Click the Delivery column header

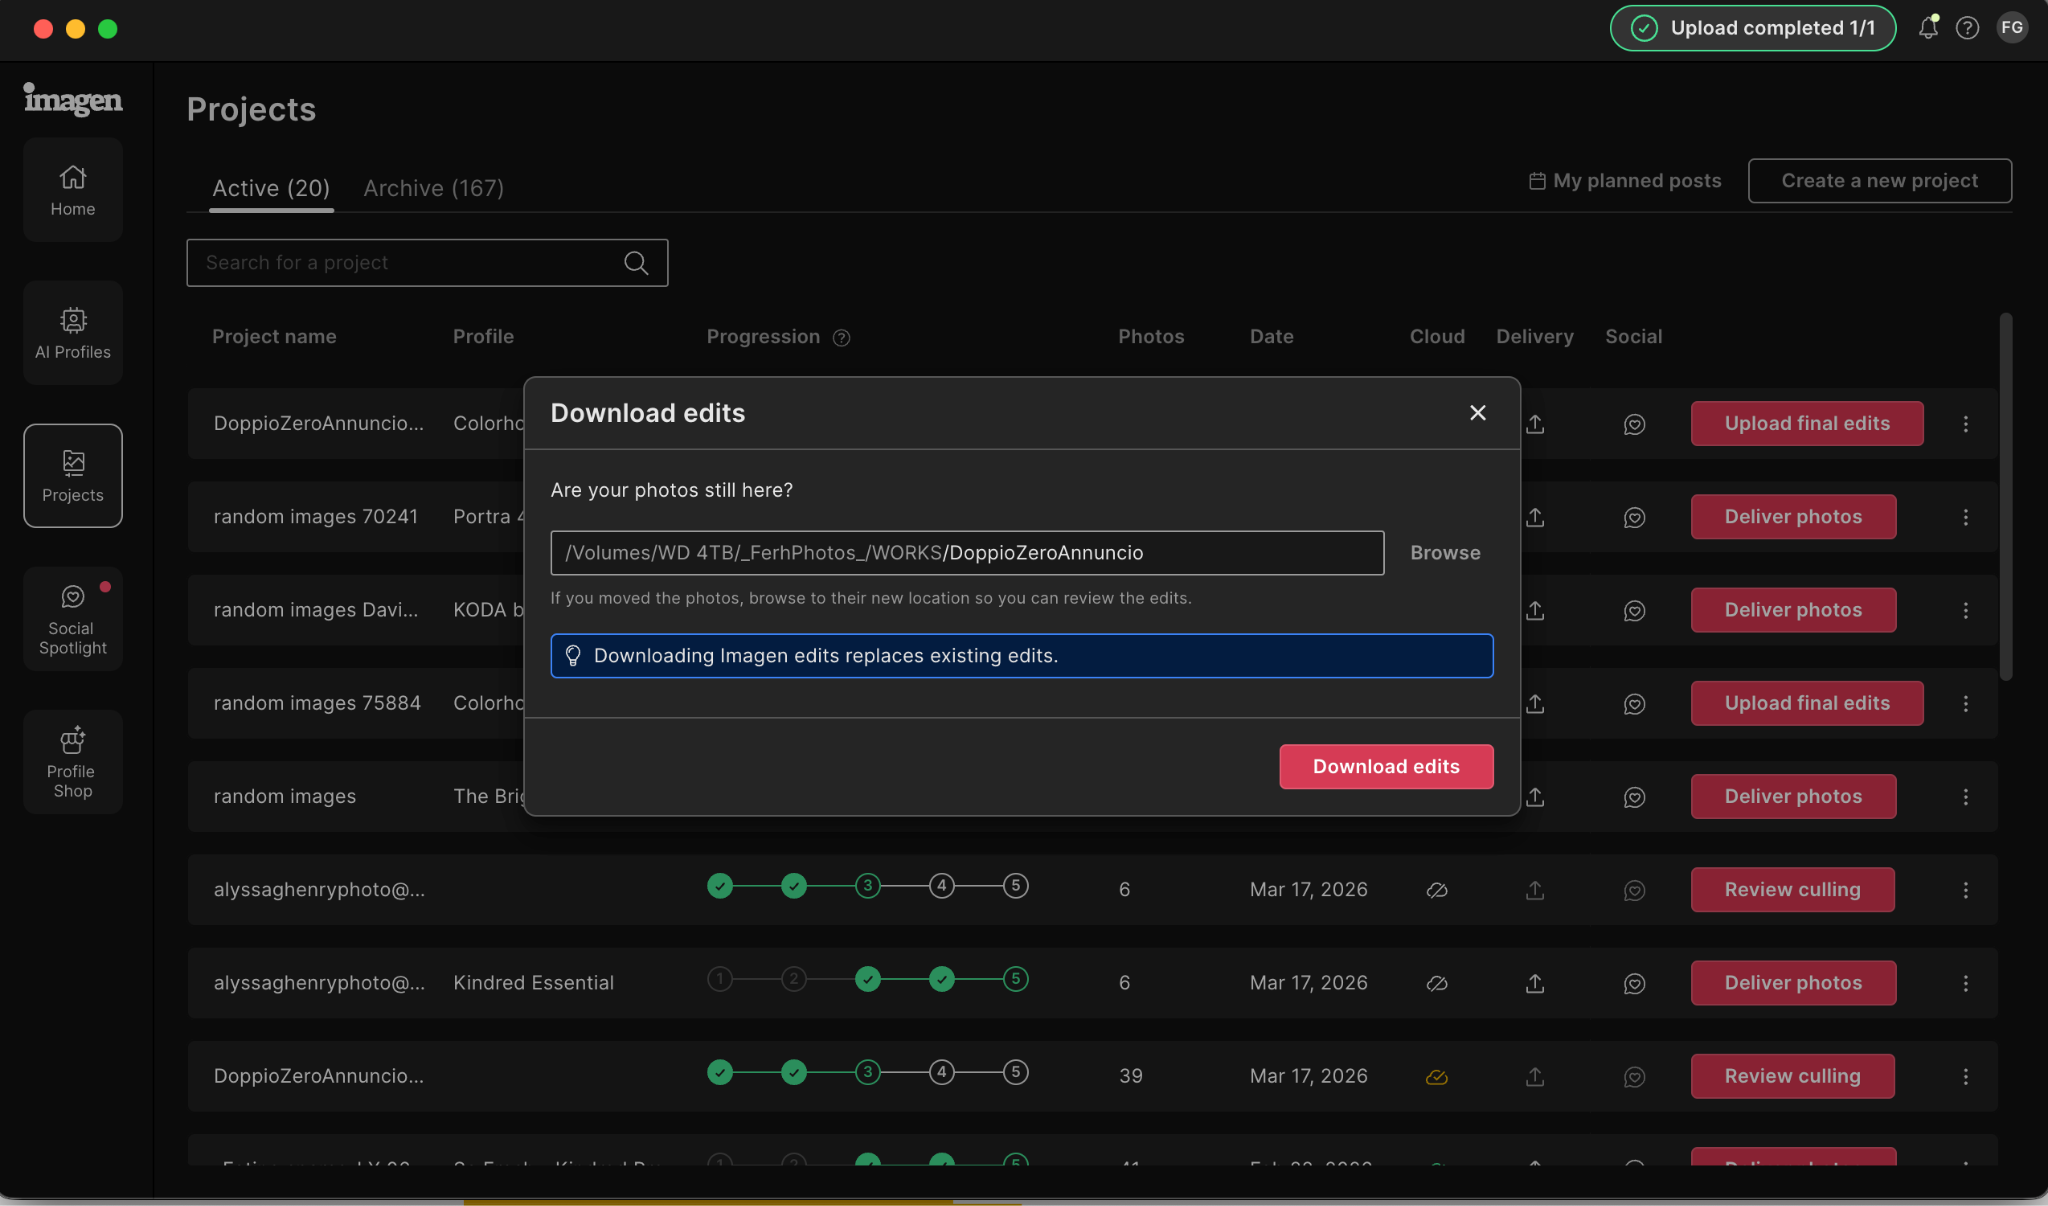(1535, 337)
